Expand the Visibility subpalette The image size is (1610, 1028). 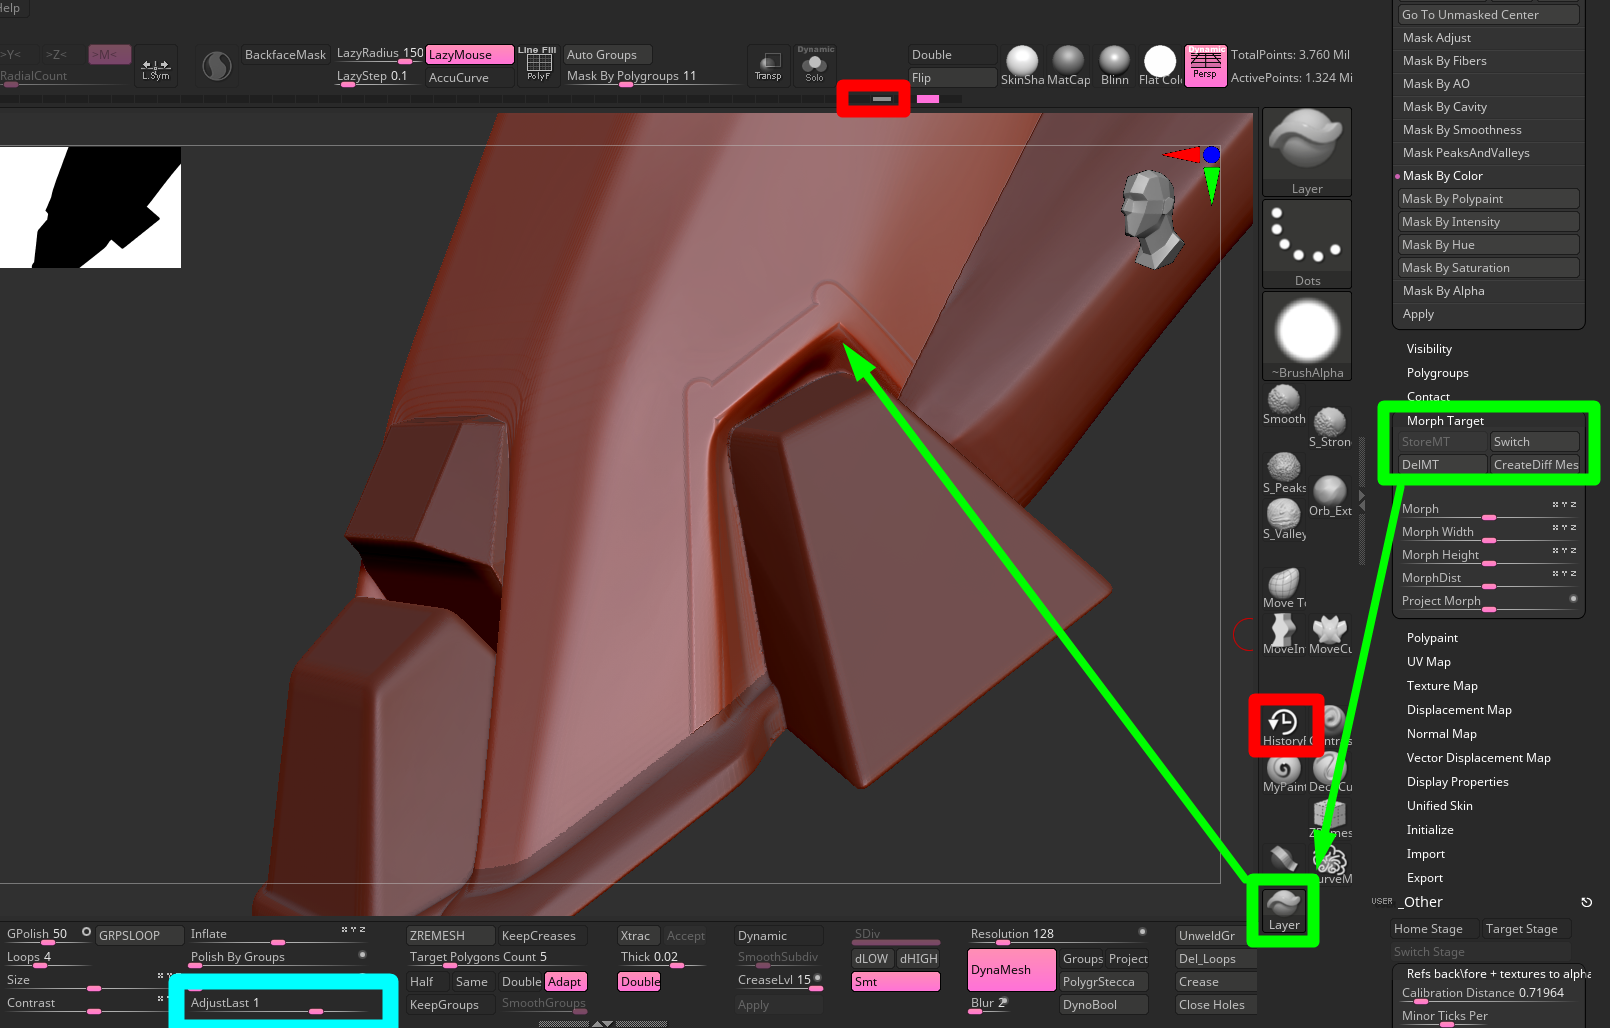1429,349
